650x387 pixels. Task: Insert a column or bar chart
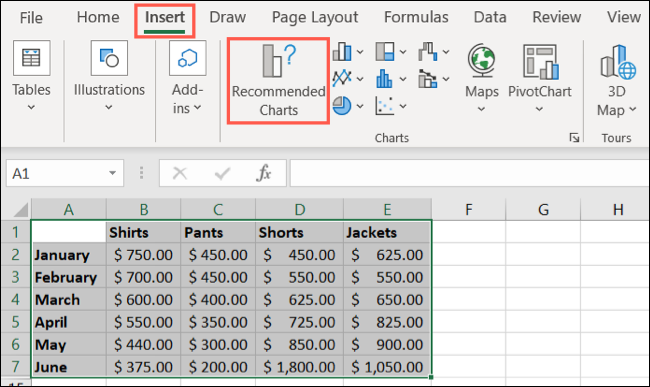point(342,52)
